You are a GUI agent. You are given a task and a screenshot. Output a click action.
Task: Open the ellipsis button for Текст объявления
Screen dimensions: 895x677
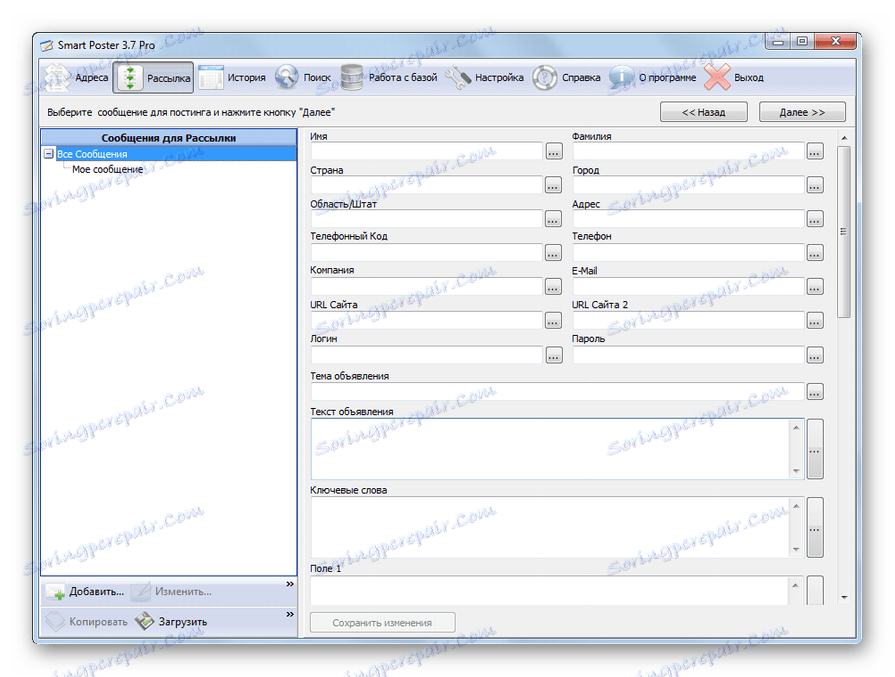[x=815, y=449]
